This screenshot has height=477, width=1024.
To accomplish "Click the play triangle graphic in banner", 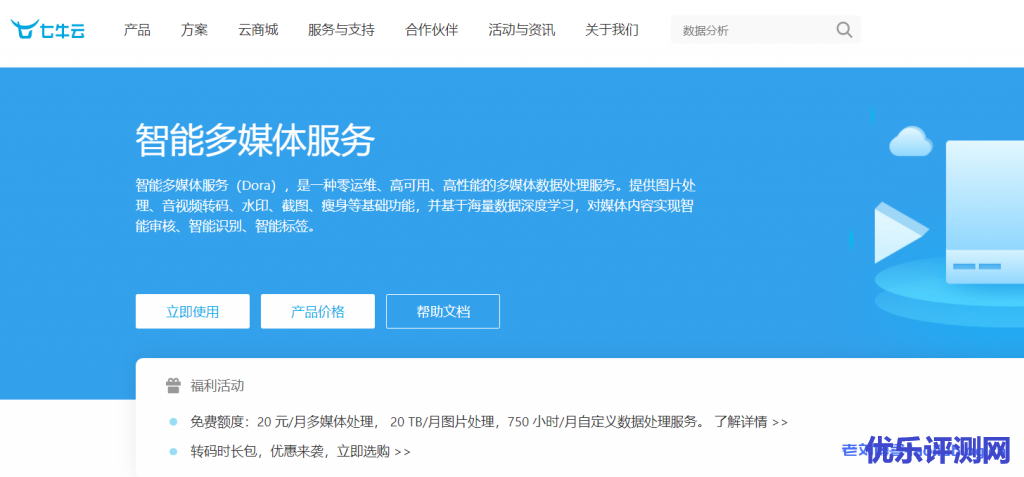I will 896,234.
